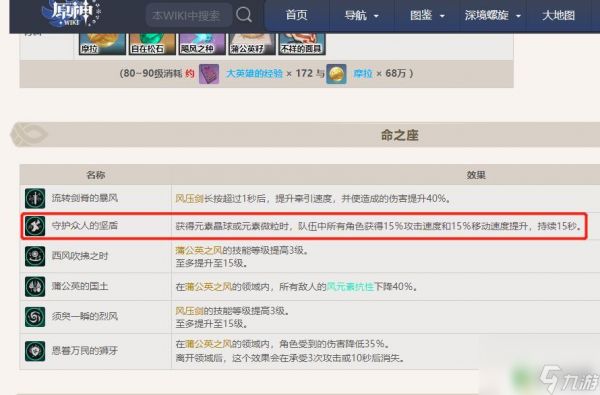Click the 恩眷万民的狮牙 constellation icon
This screenshot has width=600, height=395.
click(x=35, y=351)
